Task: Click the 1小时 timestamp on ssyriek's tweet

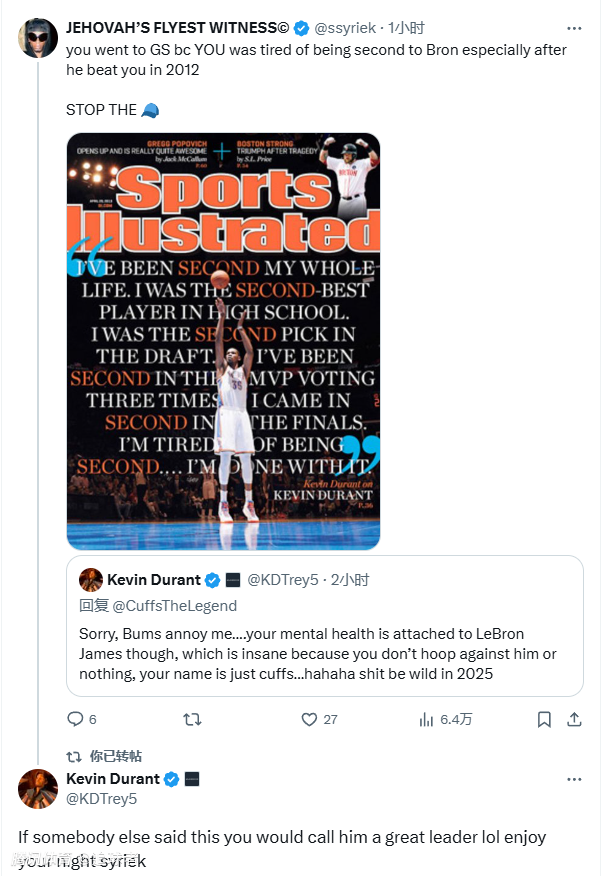Action: coord(407,28)
